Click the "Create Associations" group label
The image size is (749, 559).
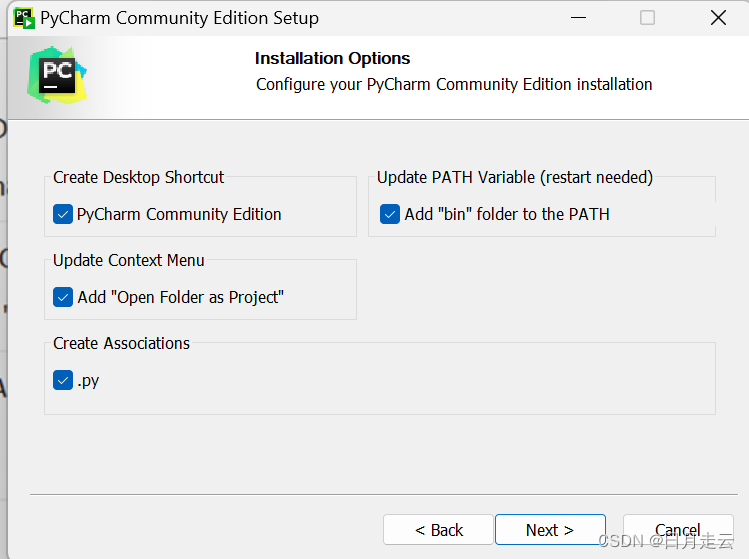pos(121,344)
